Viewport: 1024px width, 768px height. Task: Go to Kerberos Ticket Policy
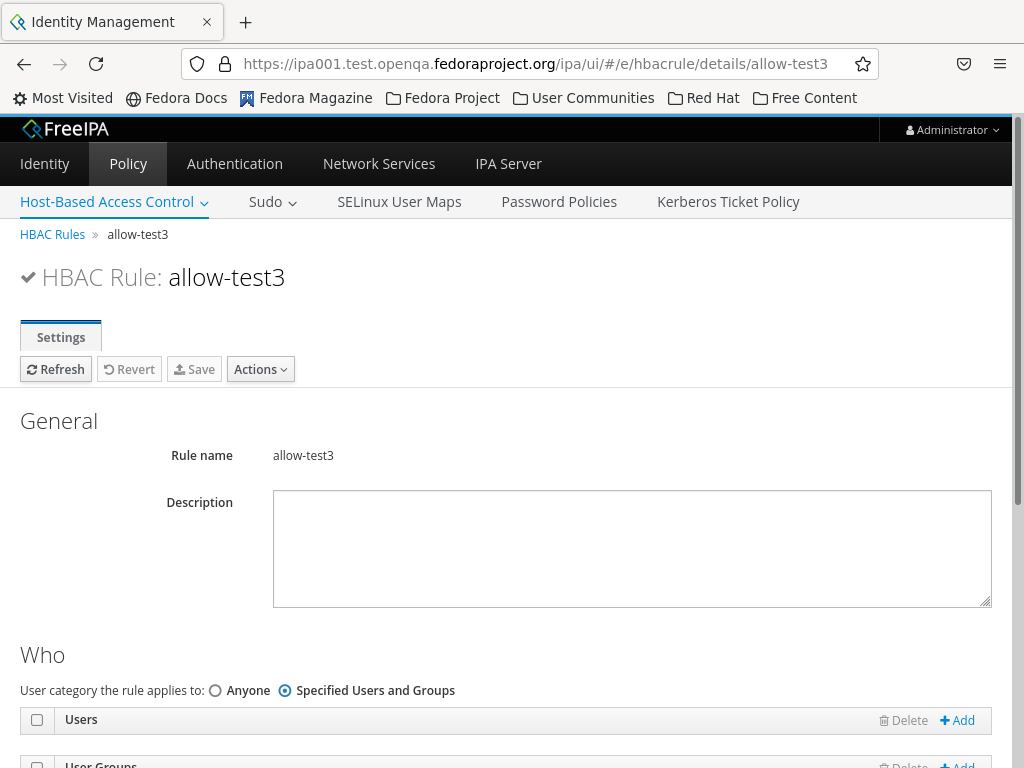(x=728, y=202)
